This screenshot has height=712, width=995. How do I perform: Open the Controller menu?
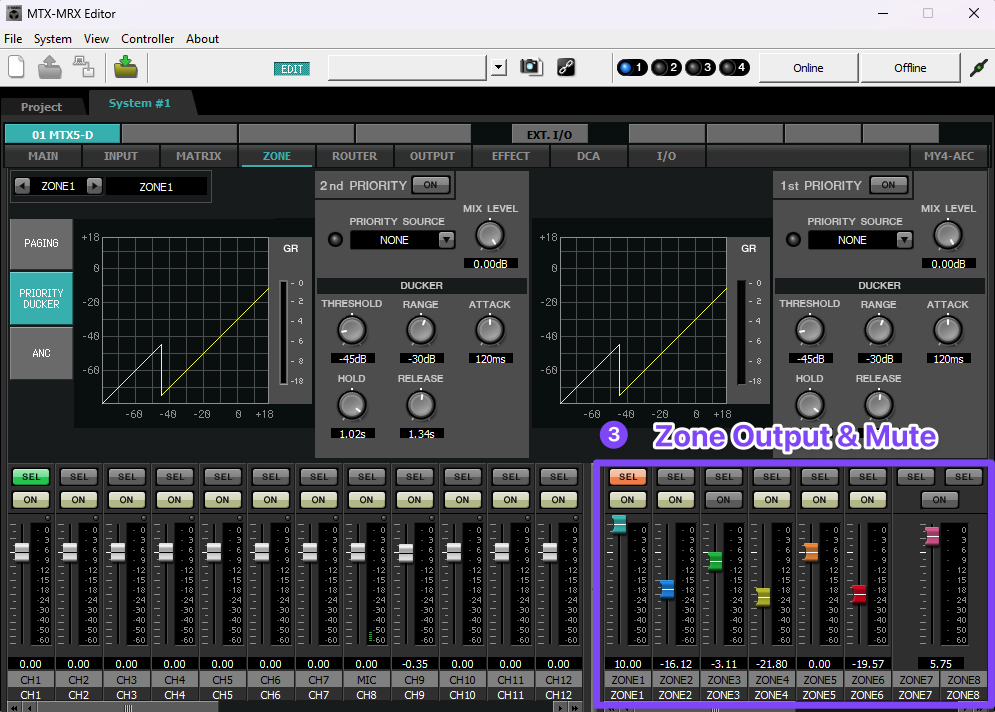tap(148, 39)
